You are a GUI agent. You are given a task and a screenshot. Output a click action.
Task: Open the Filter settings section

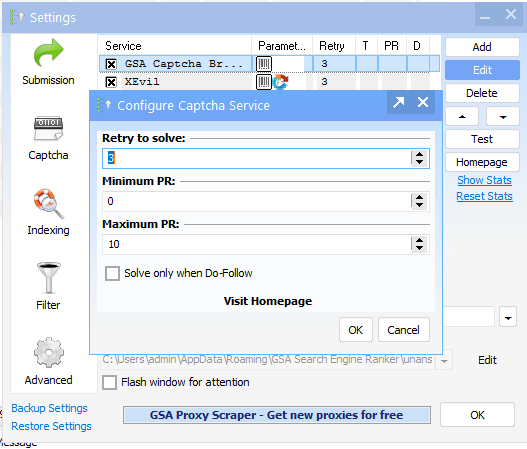pyautogui.click(x=48, y=286)
